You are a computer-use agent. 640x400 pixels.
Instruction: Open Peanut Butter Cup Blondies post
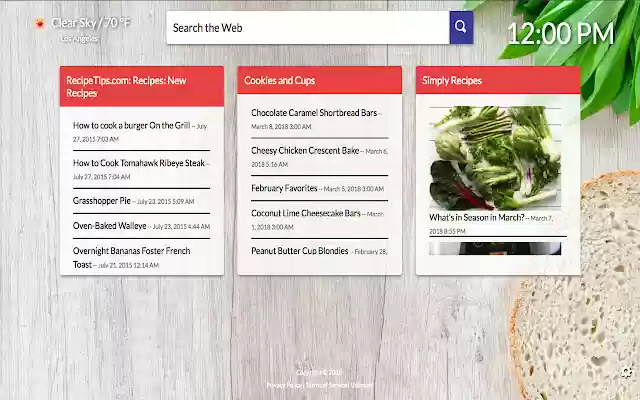(x=300, y=251)
